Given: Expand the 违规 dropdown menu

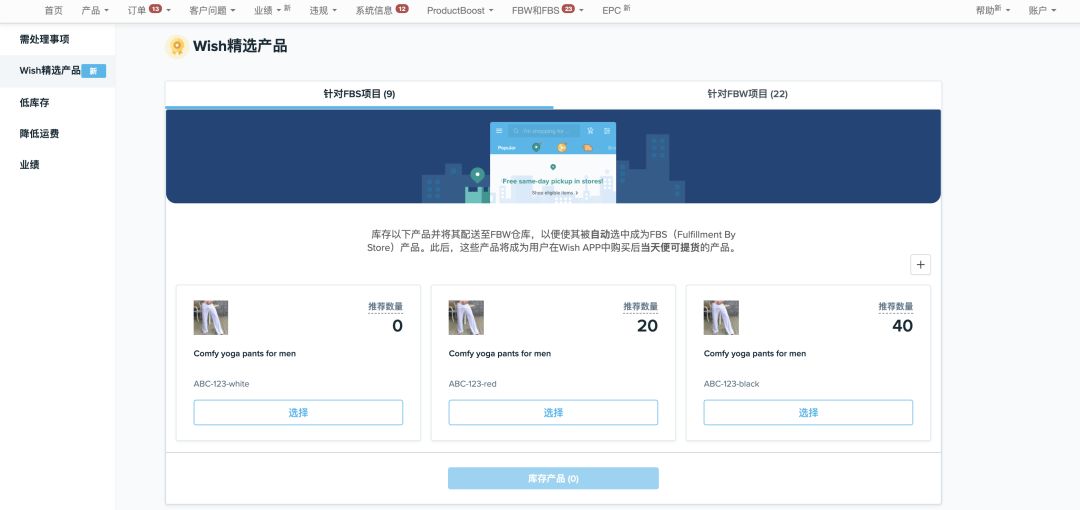Looking at the screenshot, I should click(x=323, y=10).
